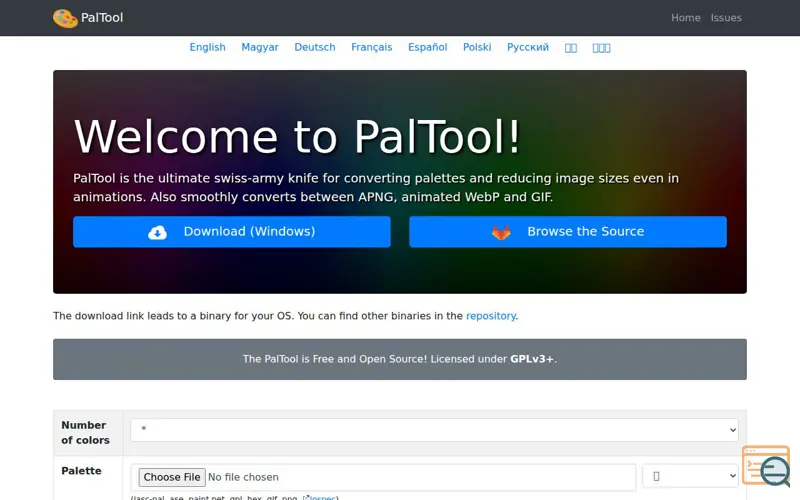The image size is (800, 500).
Task: Switch language to English
Action: click(207, 47)
